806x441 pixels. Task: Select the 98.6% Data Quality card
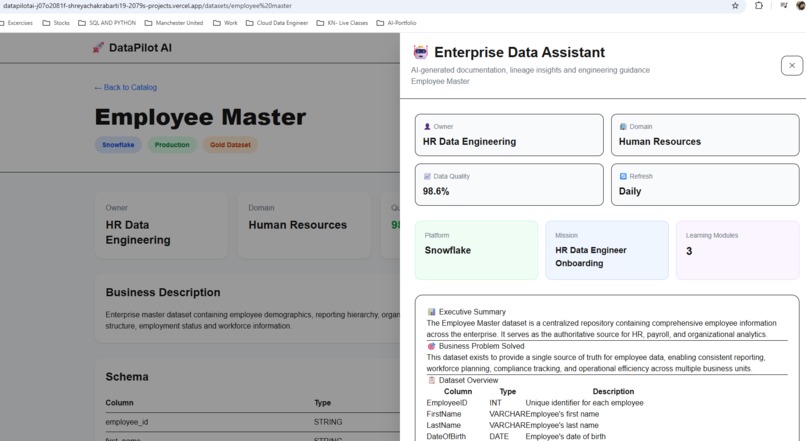click(x=509, y=185)
